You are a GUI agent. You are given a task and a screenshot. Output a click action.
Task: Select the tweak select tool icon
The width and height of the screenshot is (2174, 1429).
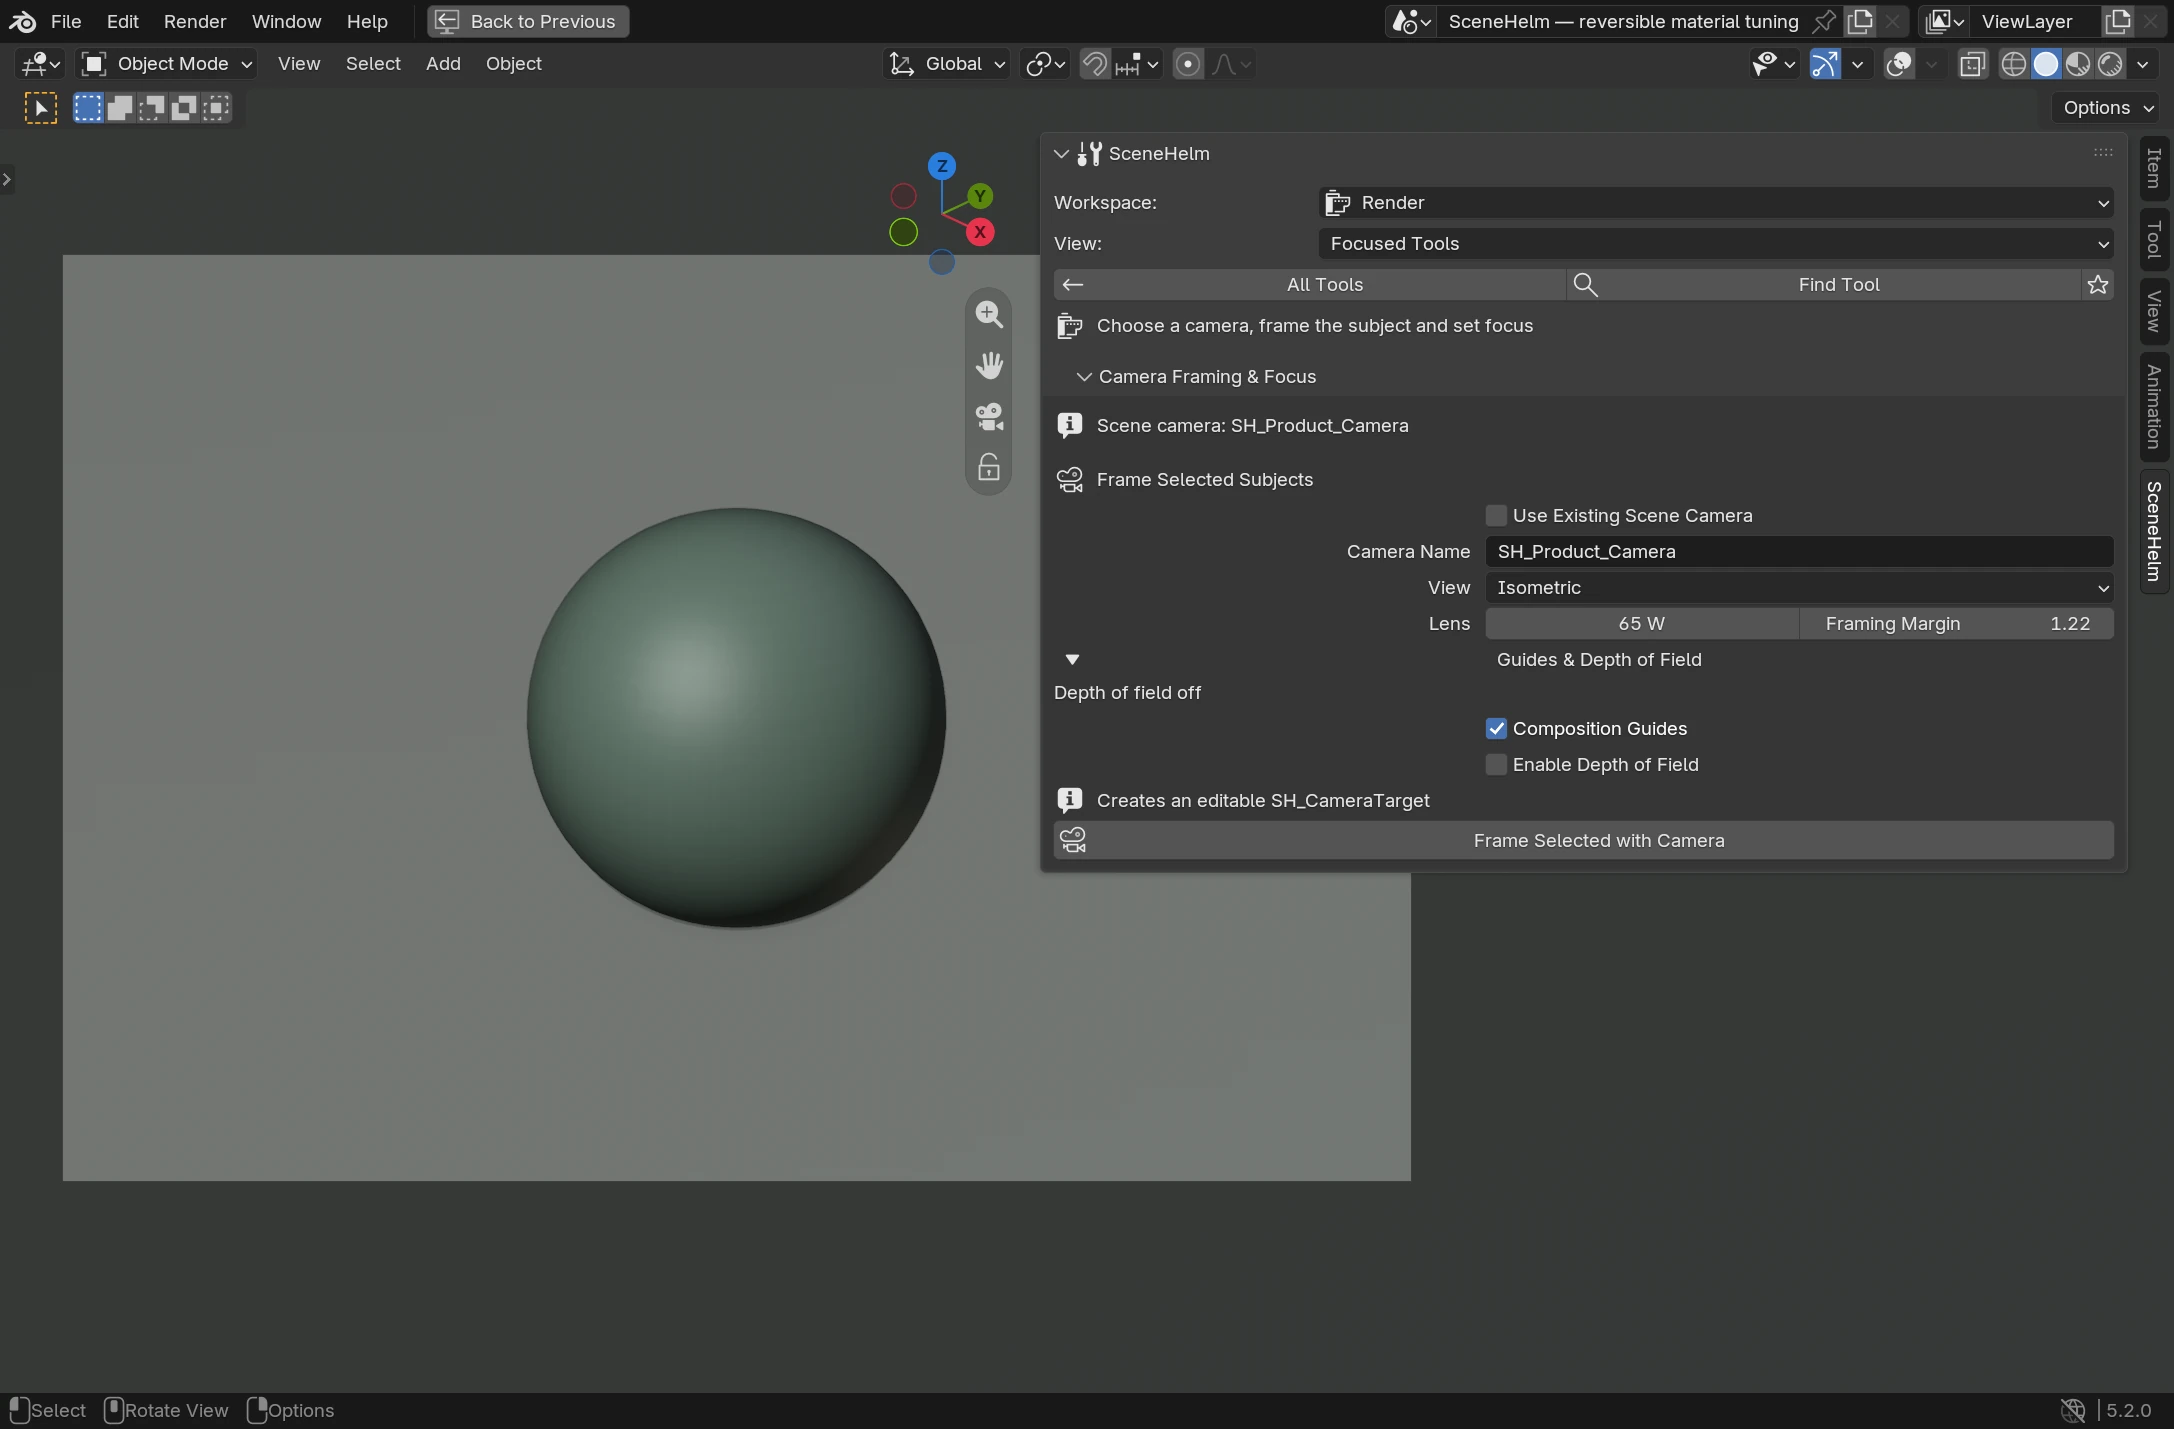(40, 108)
